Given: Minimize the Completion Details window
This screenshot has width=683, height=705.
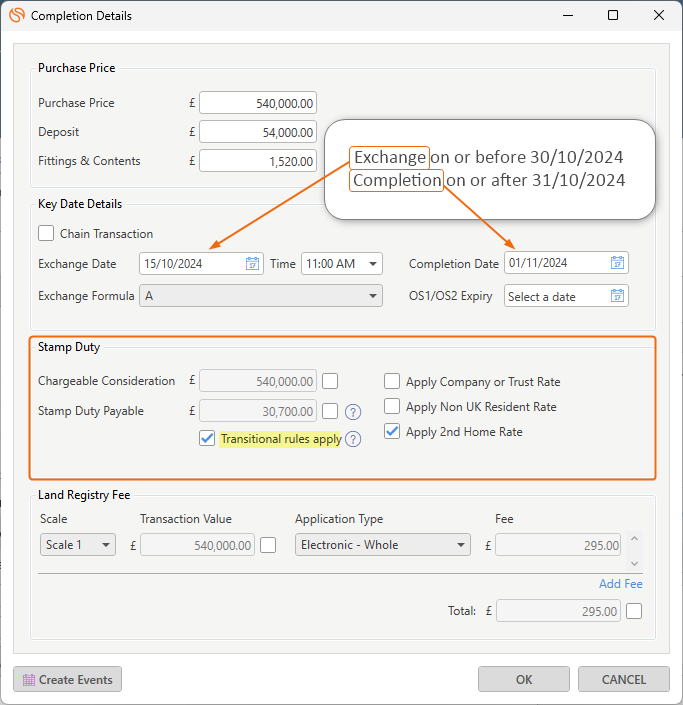Looking at the screenshot, I should (568, 15).
